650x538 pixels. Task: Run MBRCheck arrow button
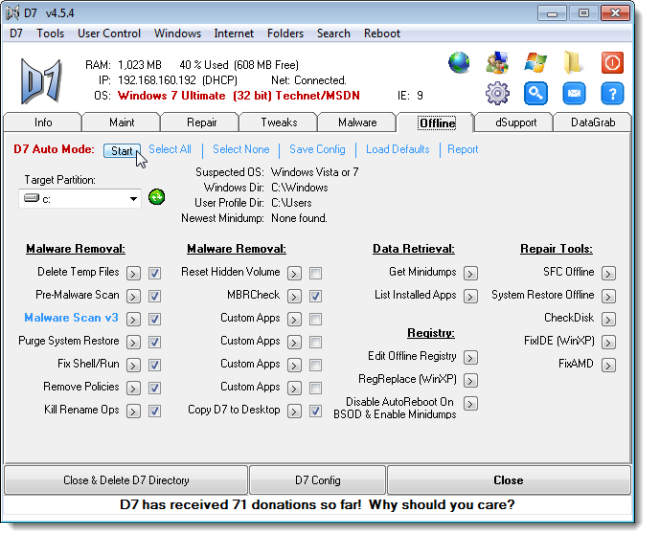pos(294,296)
